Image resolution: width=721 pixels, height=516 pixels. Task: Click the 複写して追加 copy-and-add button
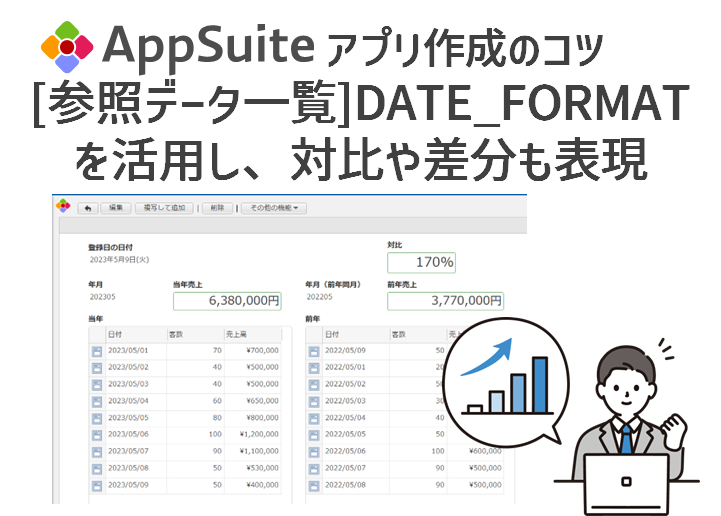(x=164, y=208)
